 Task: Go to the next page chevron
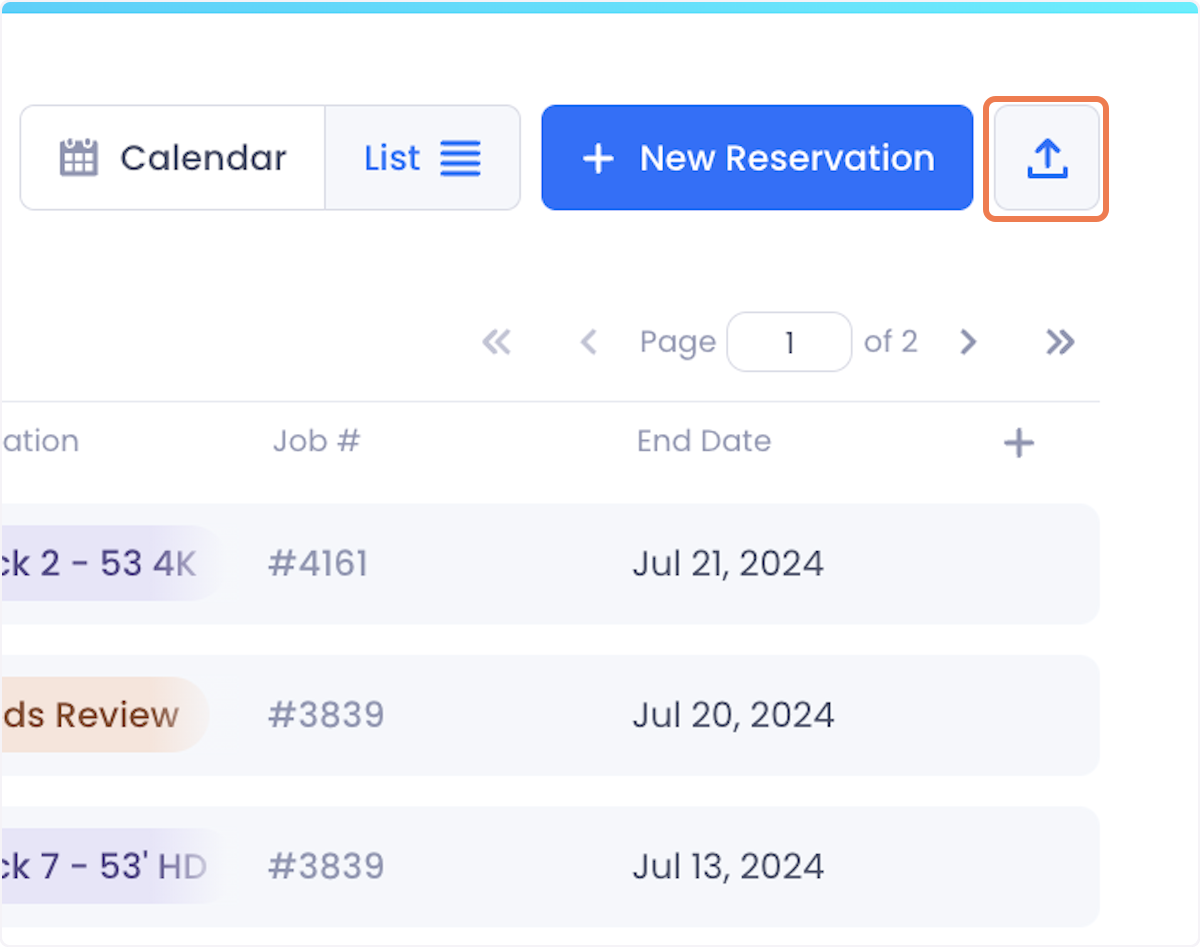[967, 343]
